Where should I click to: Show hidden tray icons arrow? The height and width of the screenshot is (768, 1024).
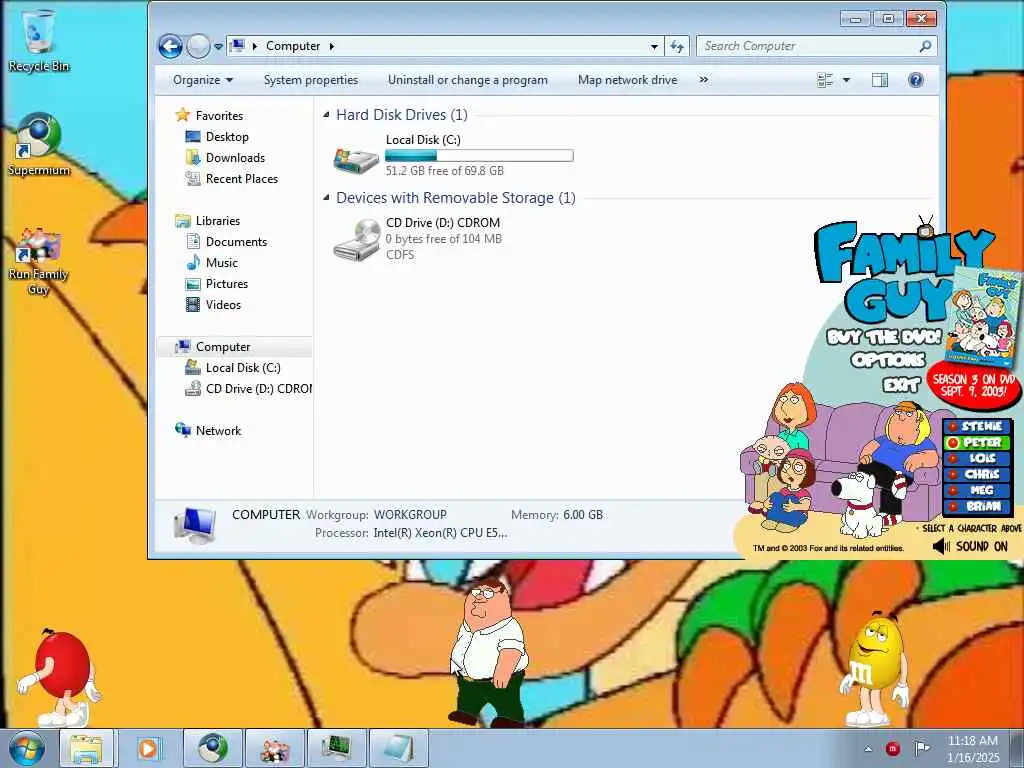point(868,749)
